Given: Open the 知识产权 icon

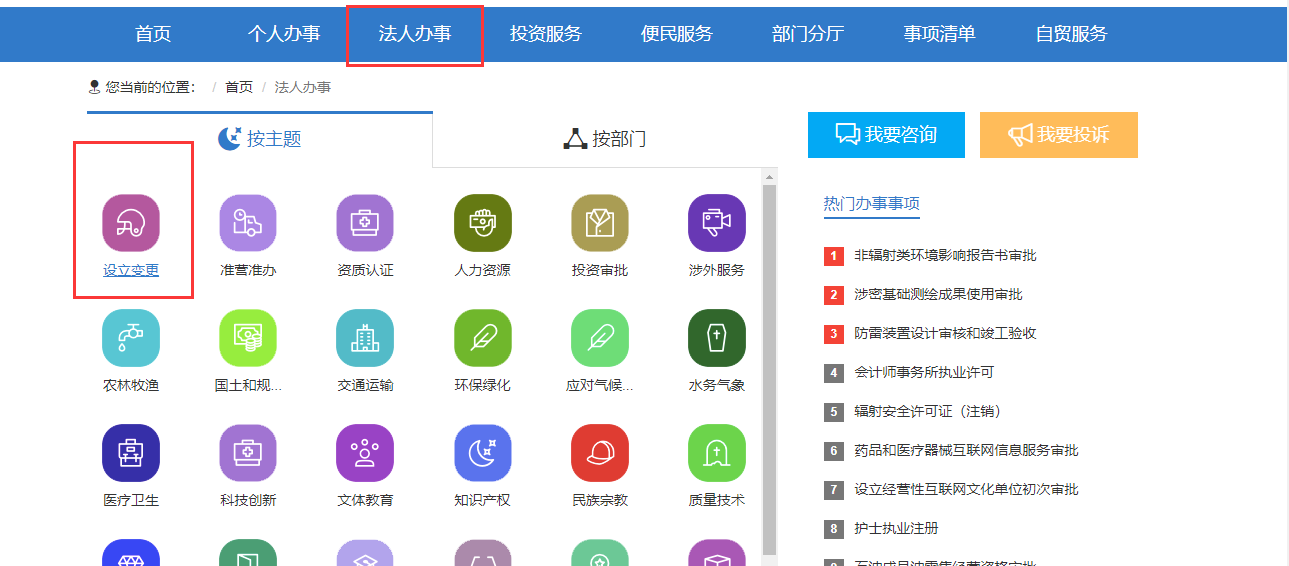Looking at the screenshot, I should [482, 453].
